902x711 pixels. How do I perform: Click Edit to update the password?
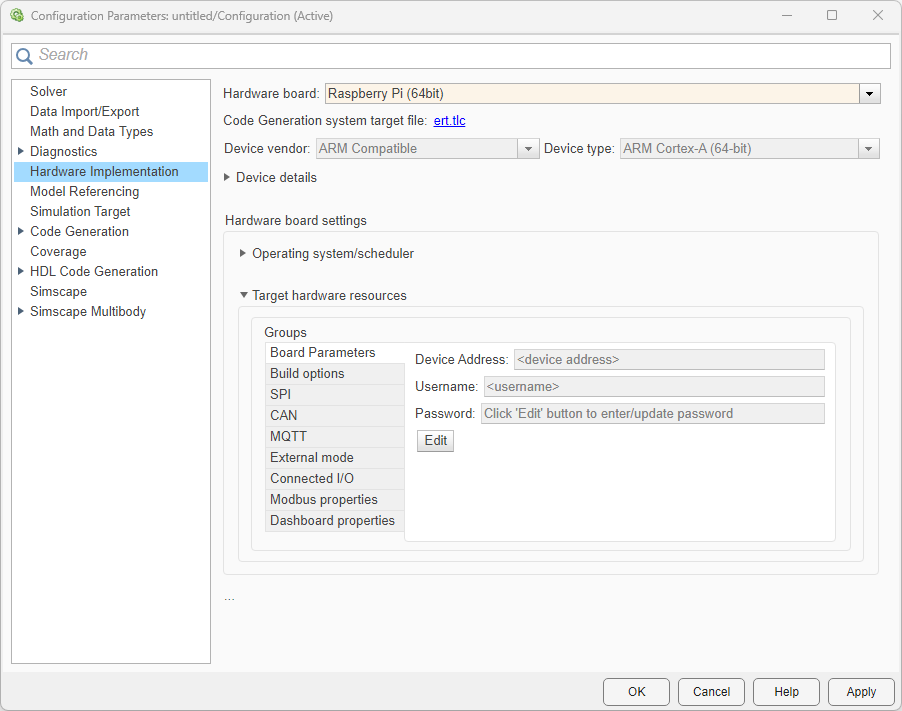tap(435, 440)
